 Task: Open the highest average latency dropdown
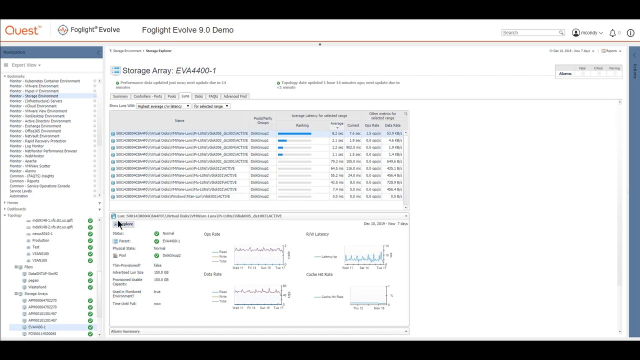tap(163, 106)
